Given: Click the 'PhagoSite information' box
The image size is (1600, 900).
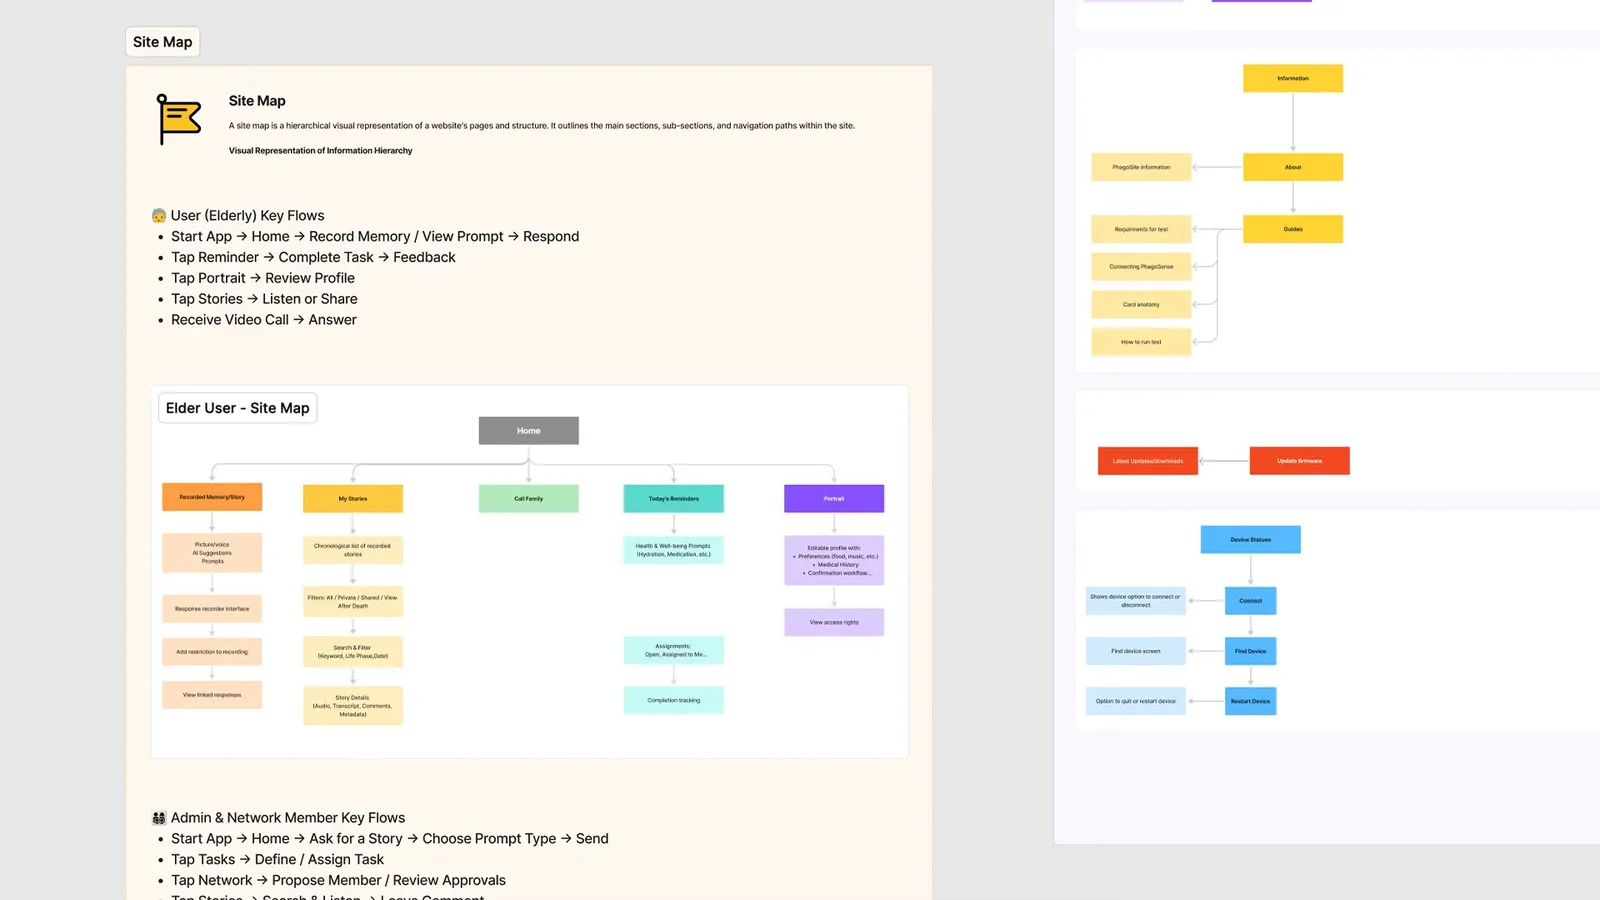Looking at the screenshot, I should coord(1141,167).
